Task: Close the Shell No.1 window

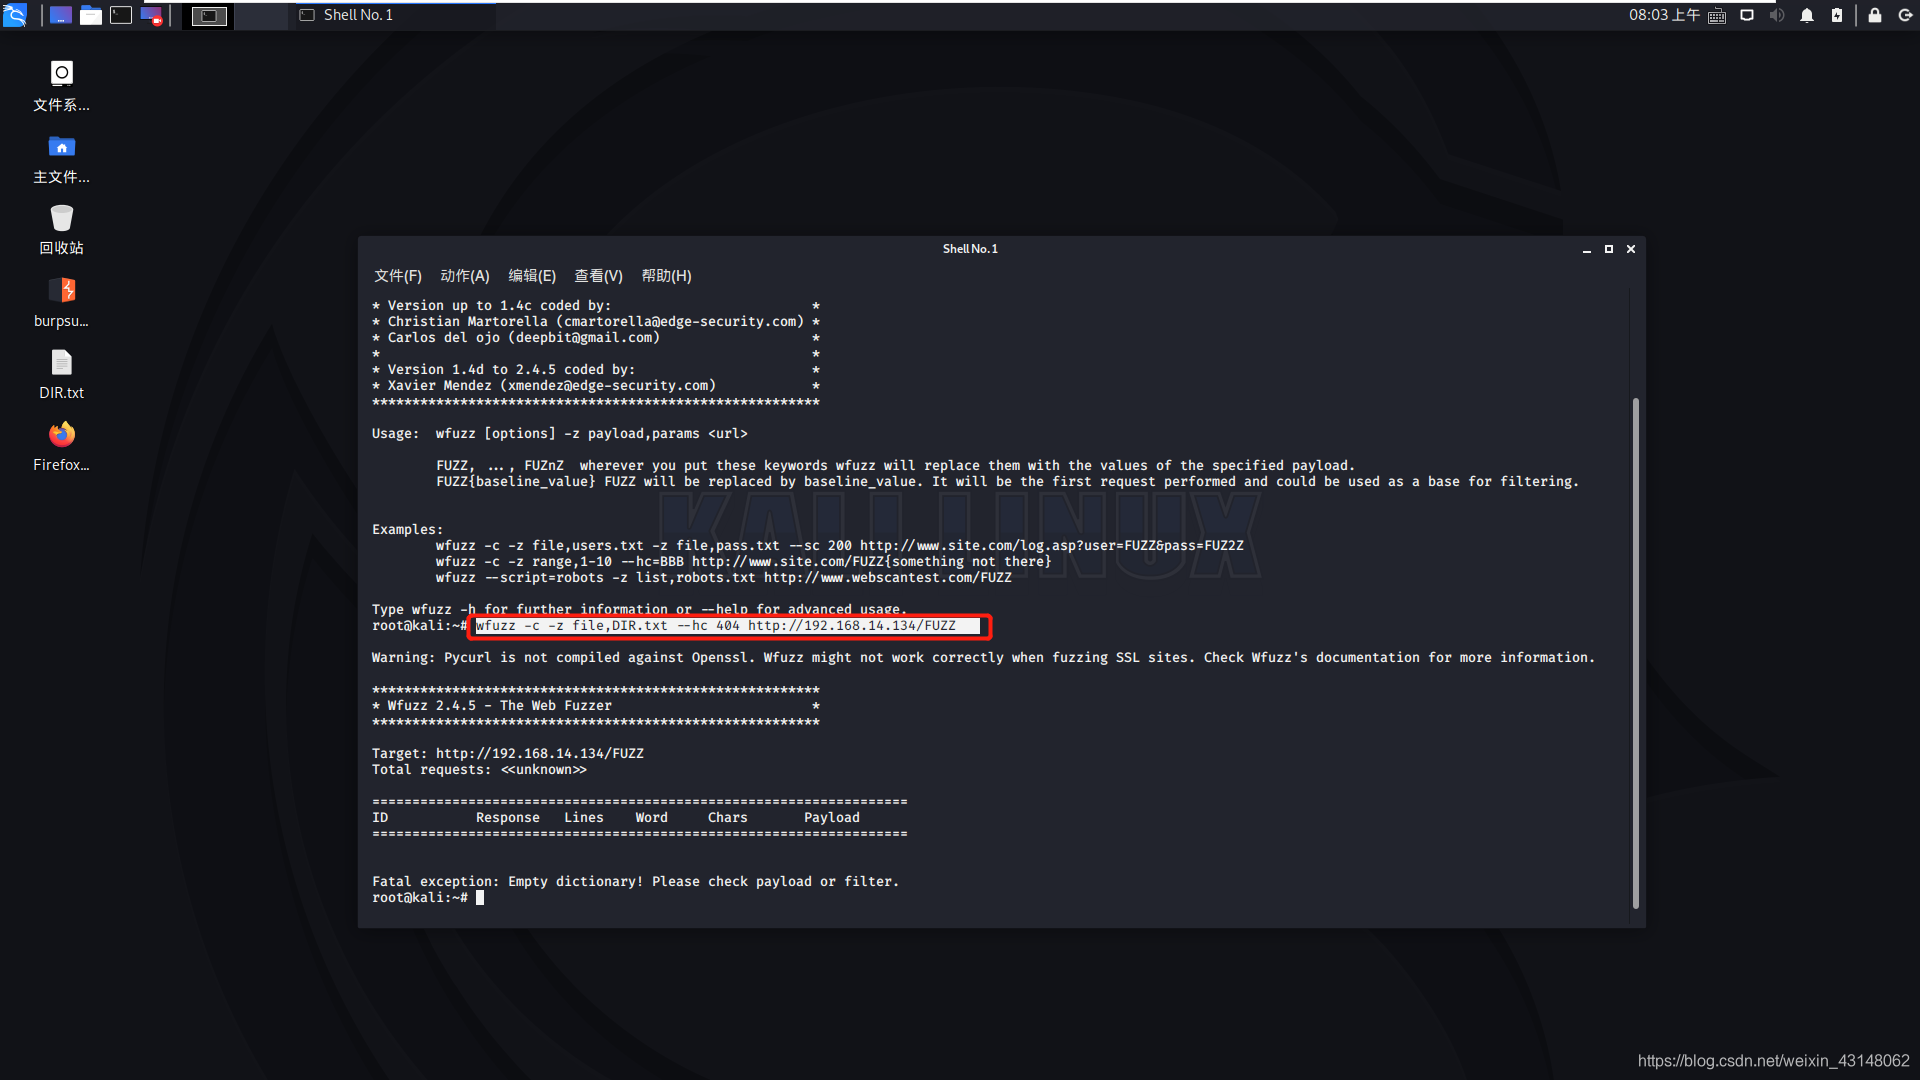Action: point(1631,249)
